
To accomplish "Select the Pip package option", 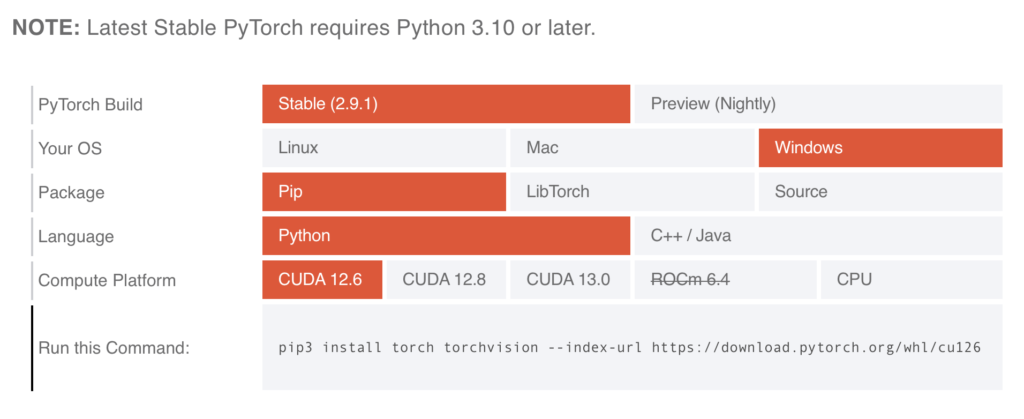I will point(384,191).
